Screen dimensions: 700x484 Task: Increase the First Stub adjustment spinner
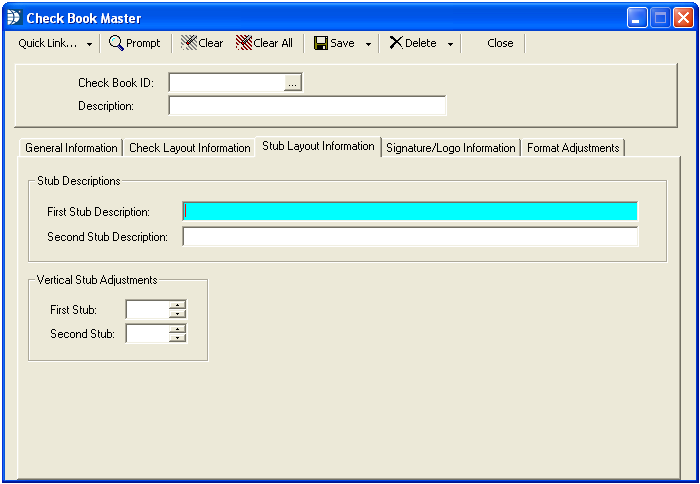pyautogui.click(x=177, y=305)
